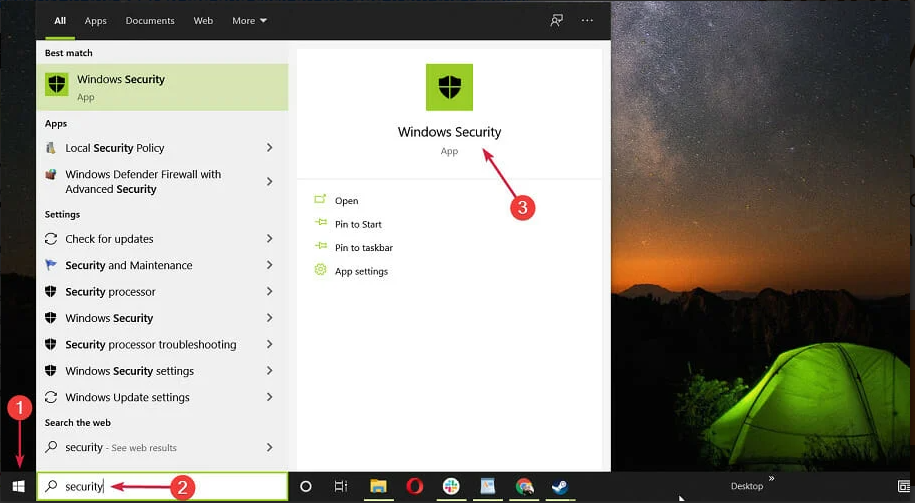Screen dimensions: 915x503
Task: Launch File Explorer from the taskbar
Action: [x=378, y=487]
